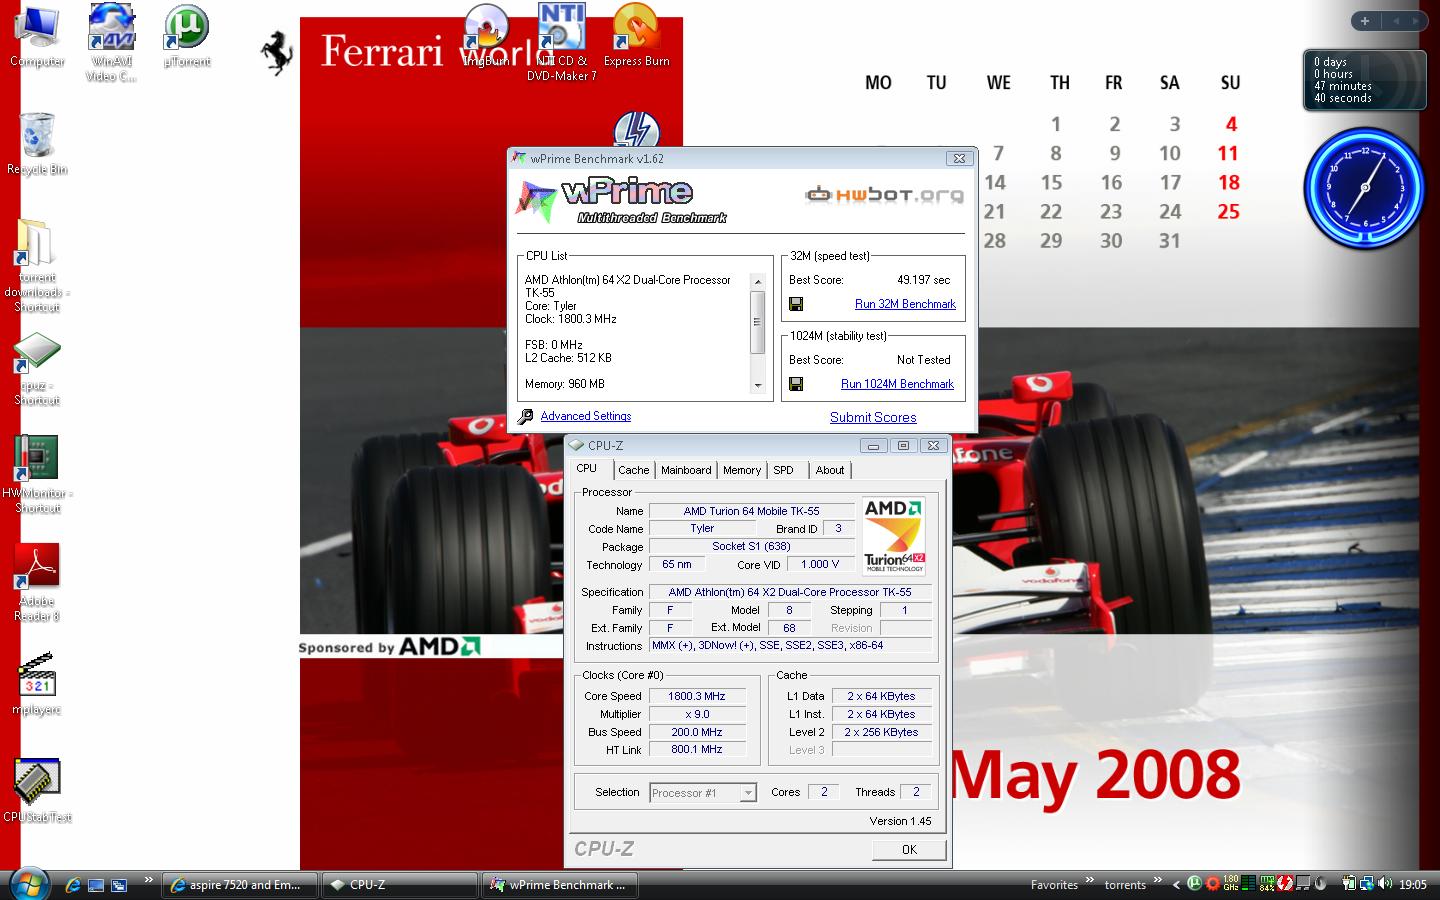Screen dimensions: 1440x900
Task: Click the torrents toolbar label
Action: [x=1125, y=885]
